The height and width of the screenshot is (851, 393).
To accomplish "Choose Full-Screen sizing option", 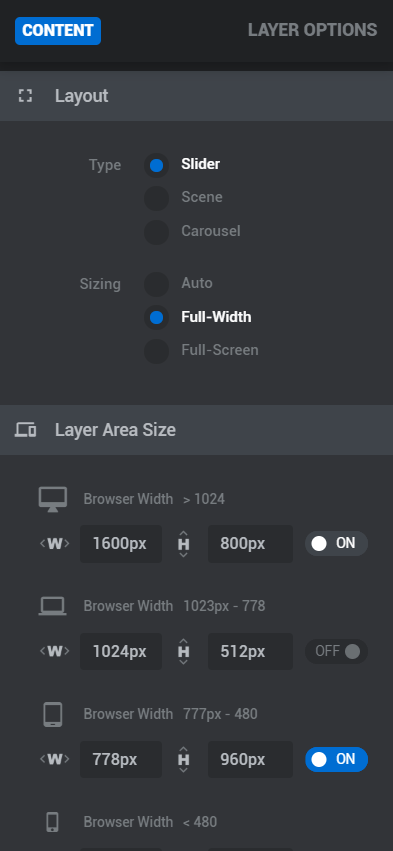I will point(156,351).
